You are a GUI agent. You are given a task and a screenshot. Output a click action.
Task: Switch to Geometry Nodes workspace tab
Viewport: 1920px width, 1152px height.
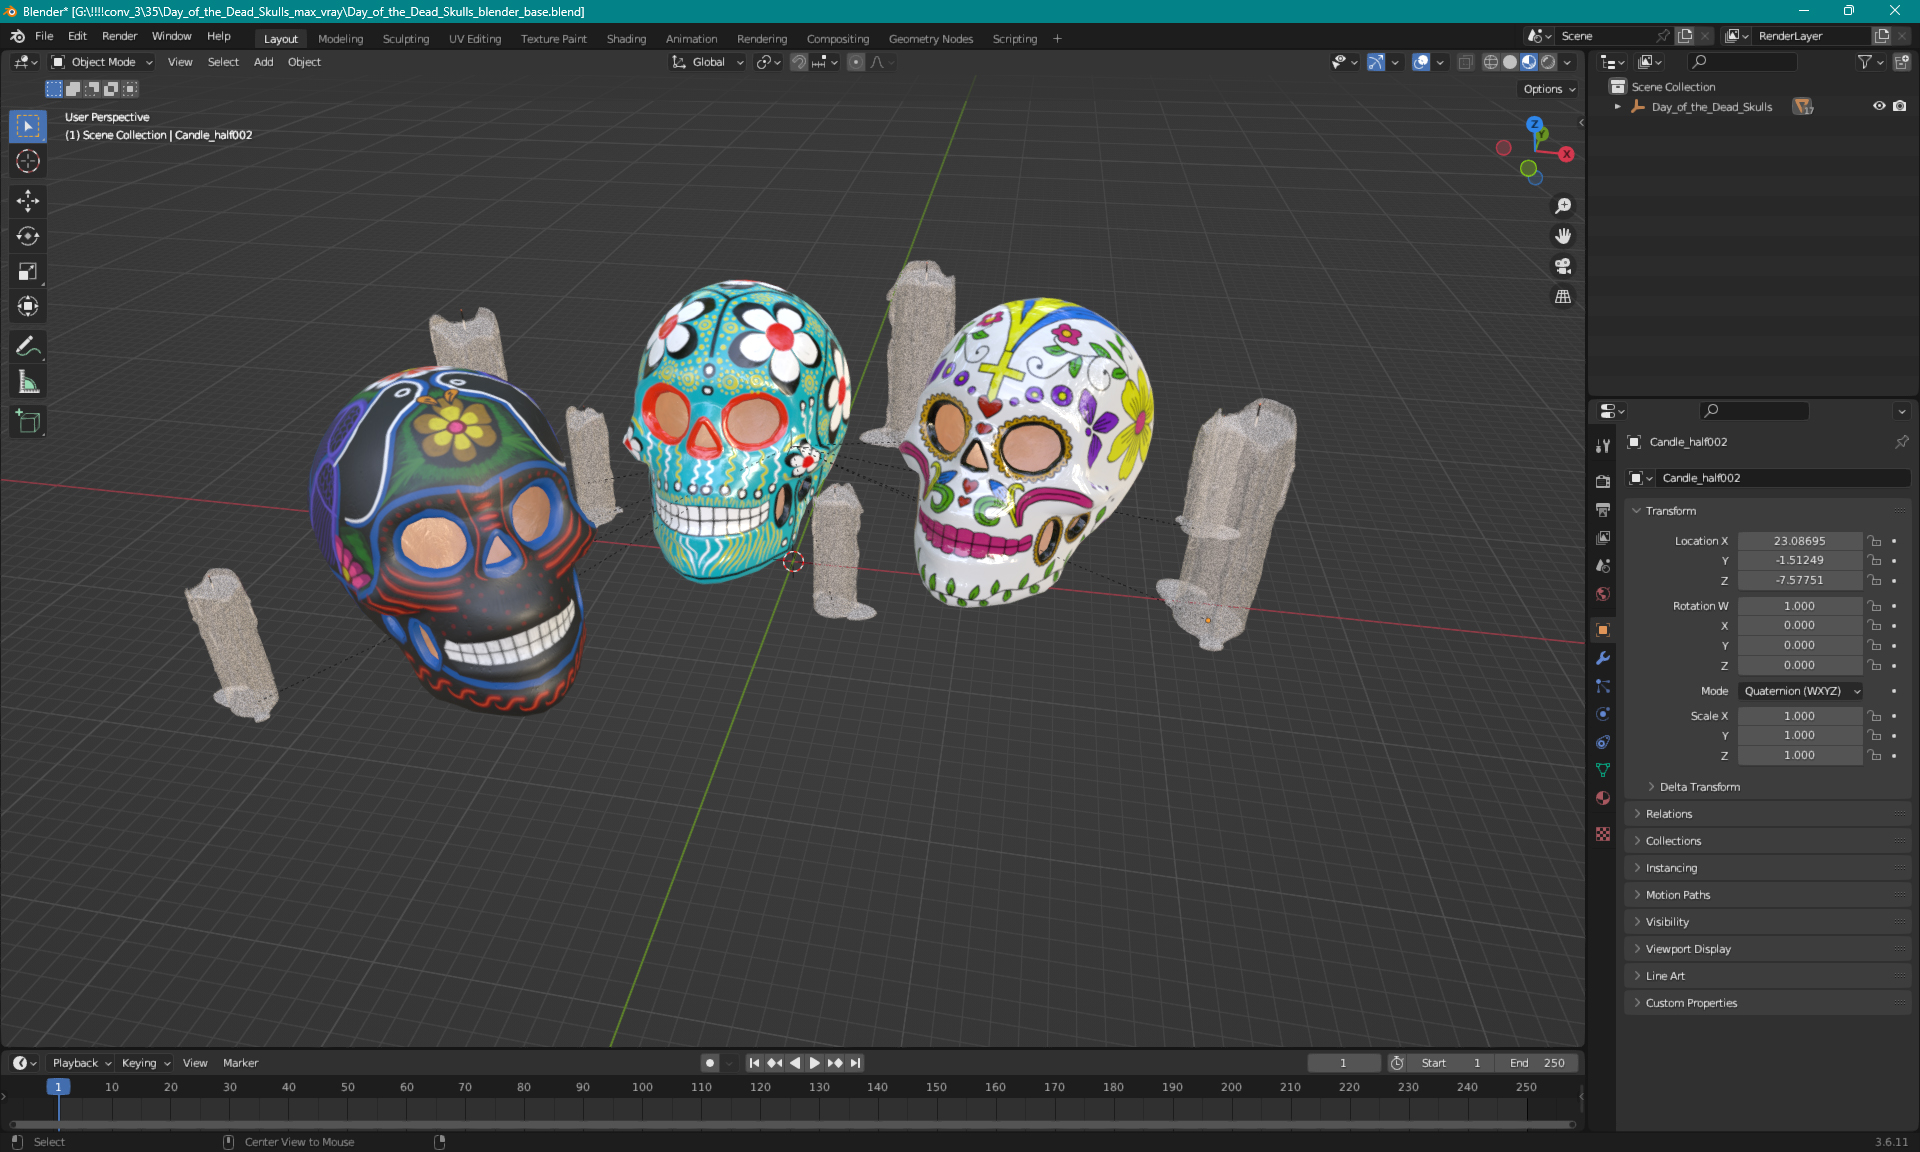click(x=930, y=39)
